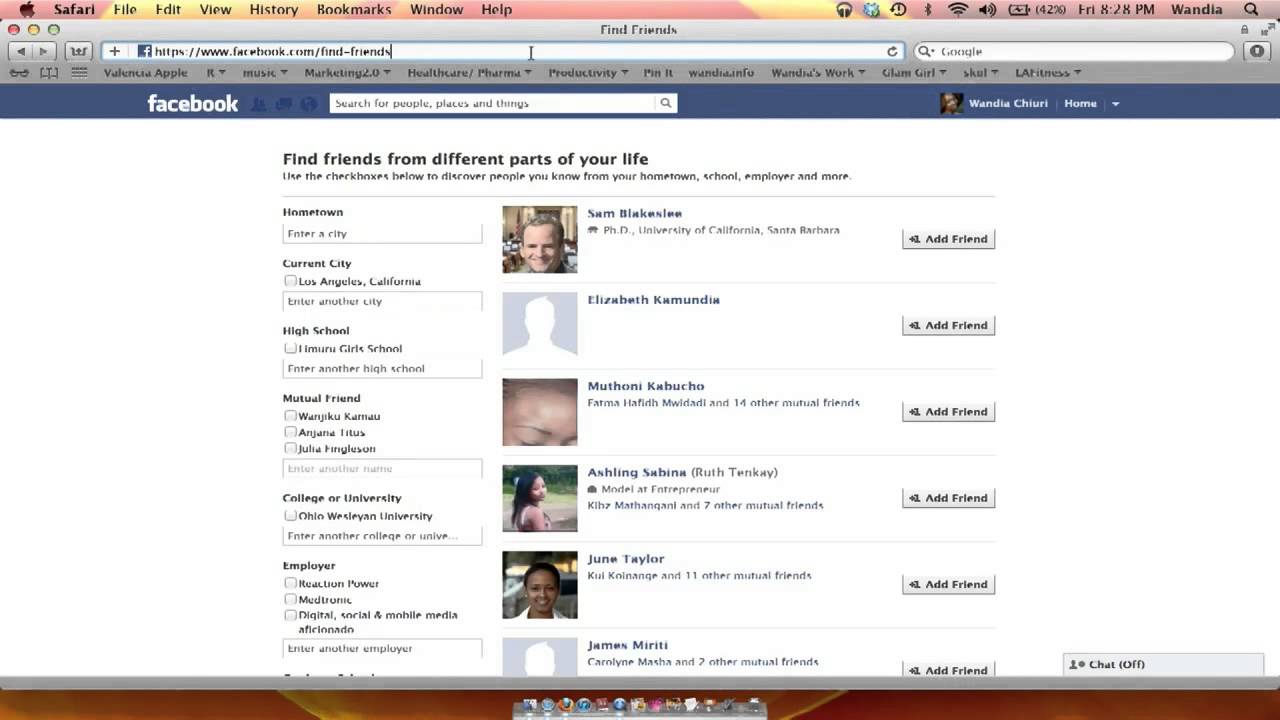
Task: Click the Safari downloads button
Action: coord(1257,51)
